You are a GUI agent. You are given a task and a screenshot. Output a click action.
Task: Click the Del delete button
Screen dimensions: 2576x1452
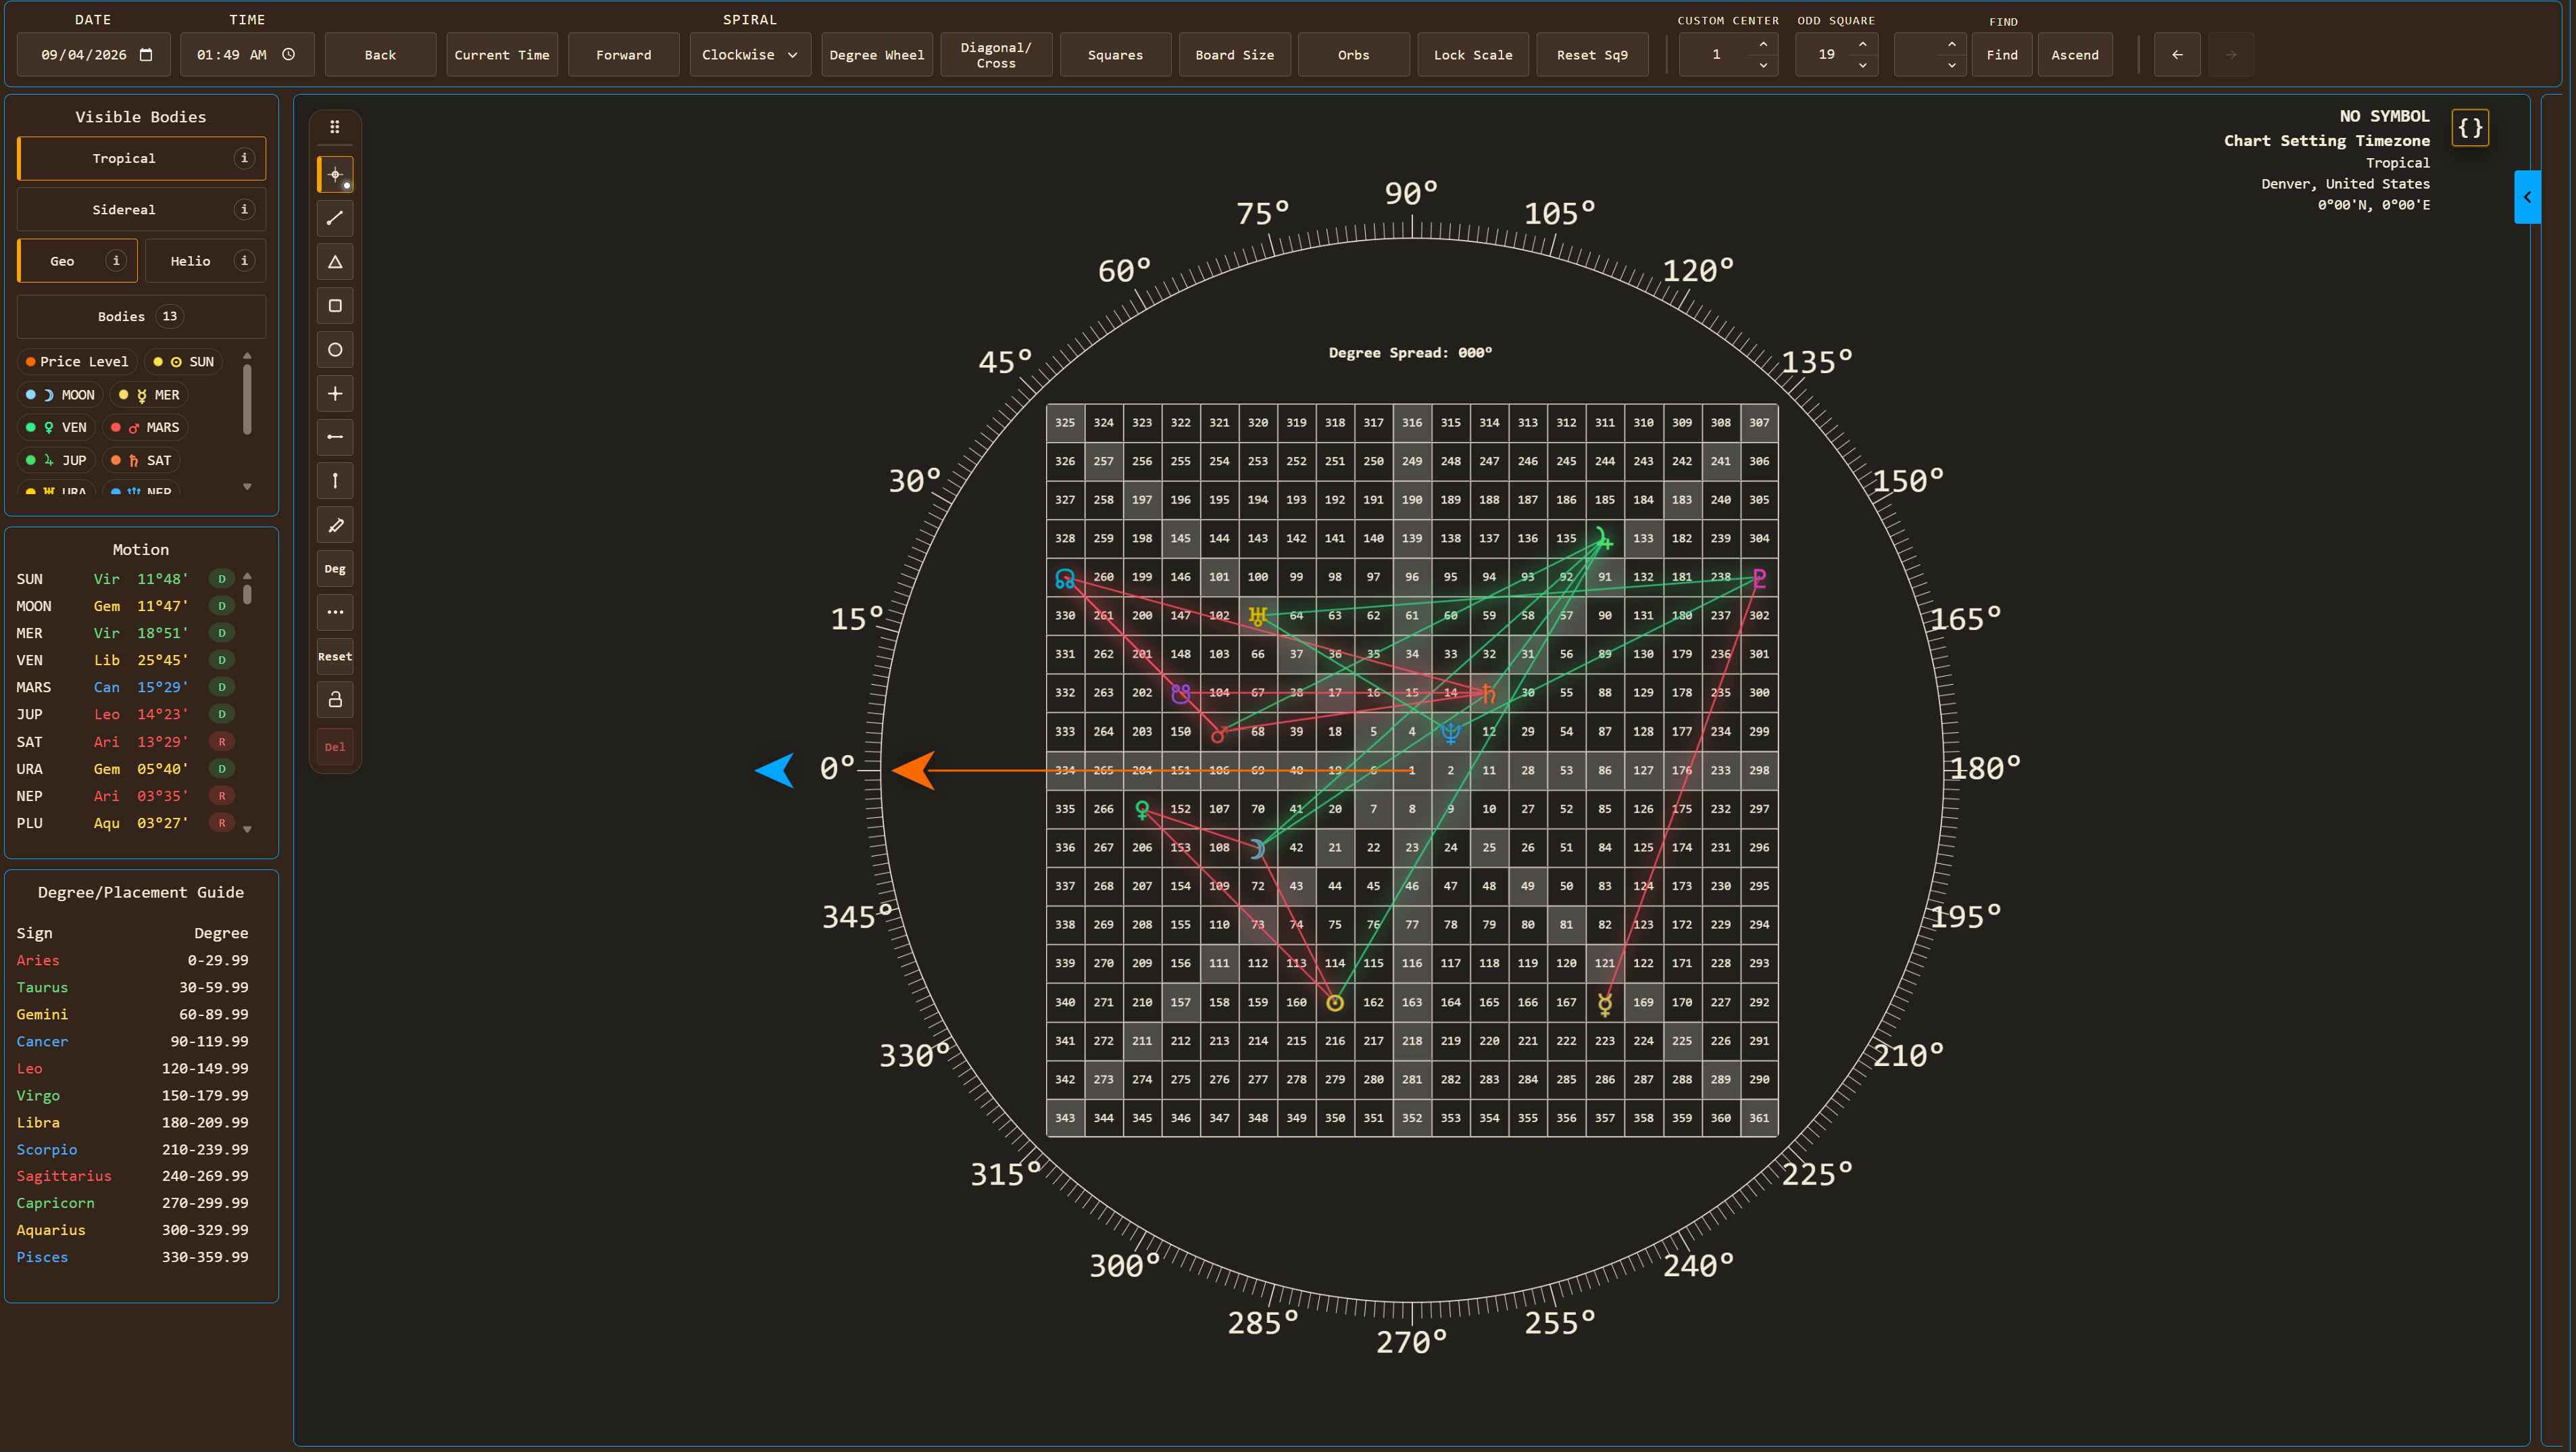pyautogui.click(x=335, y=747)
